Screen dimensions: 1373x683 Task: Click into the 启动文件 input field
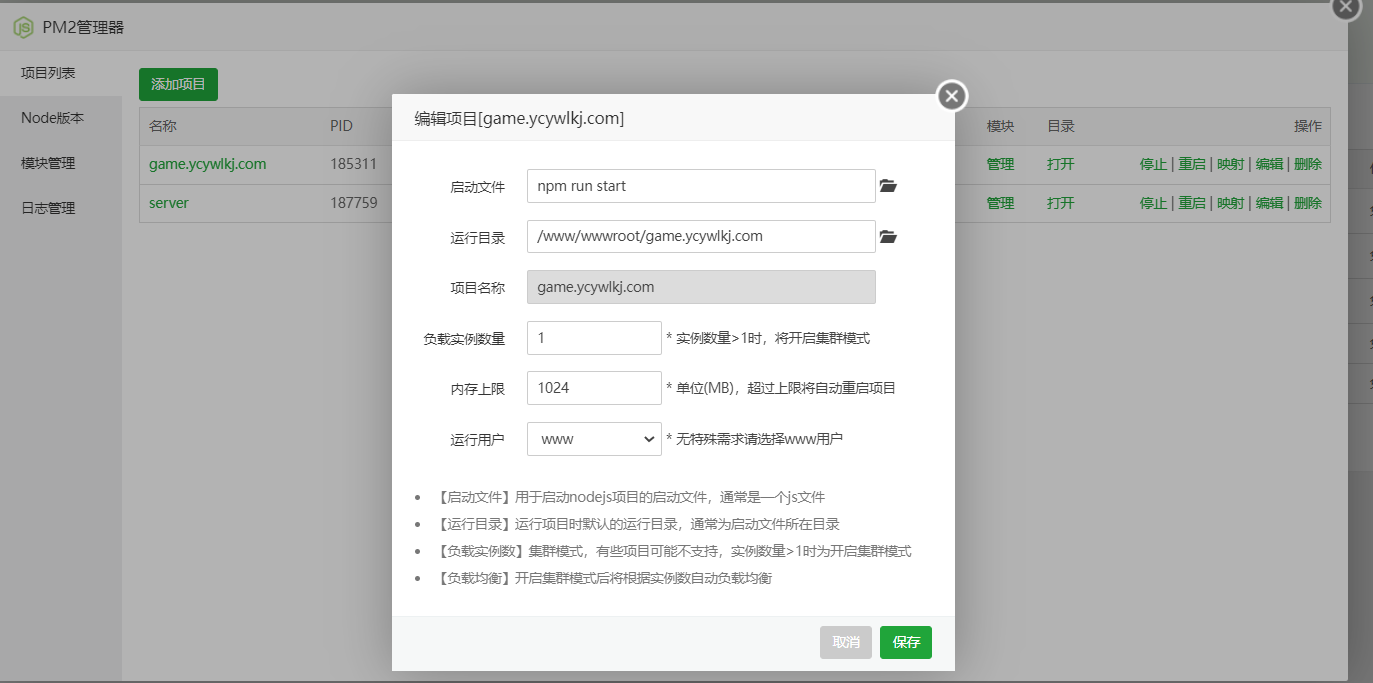click(700, 186)
